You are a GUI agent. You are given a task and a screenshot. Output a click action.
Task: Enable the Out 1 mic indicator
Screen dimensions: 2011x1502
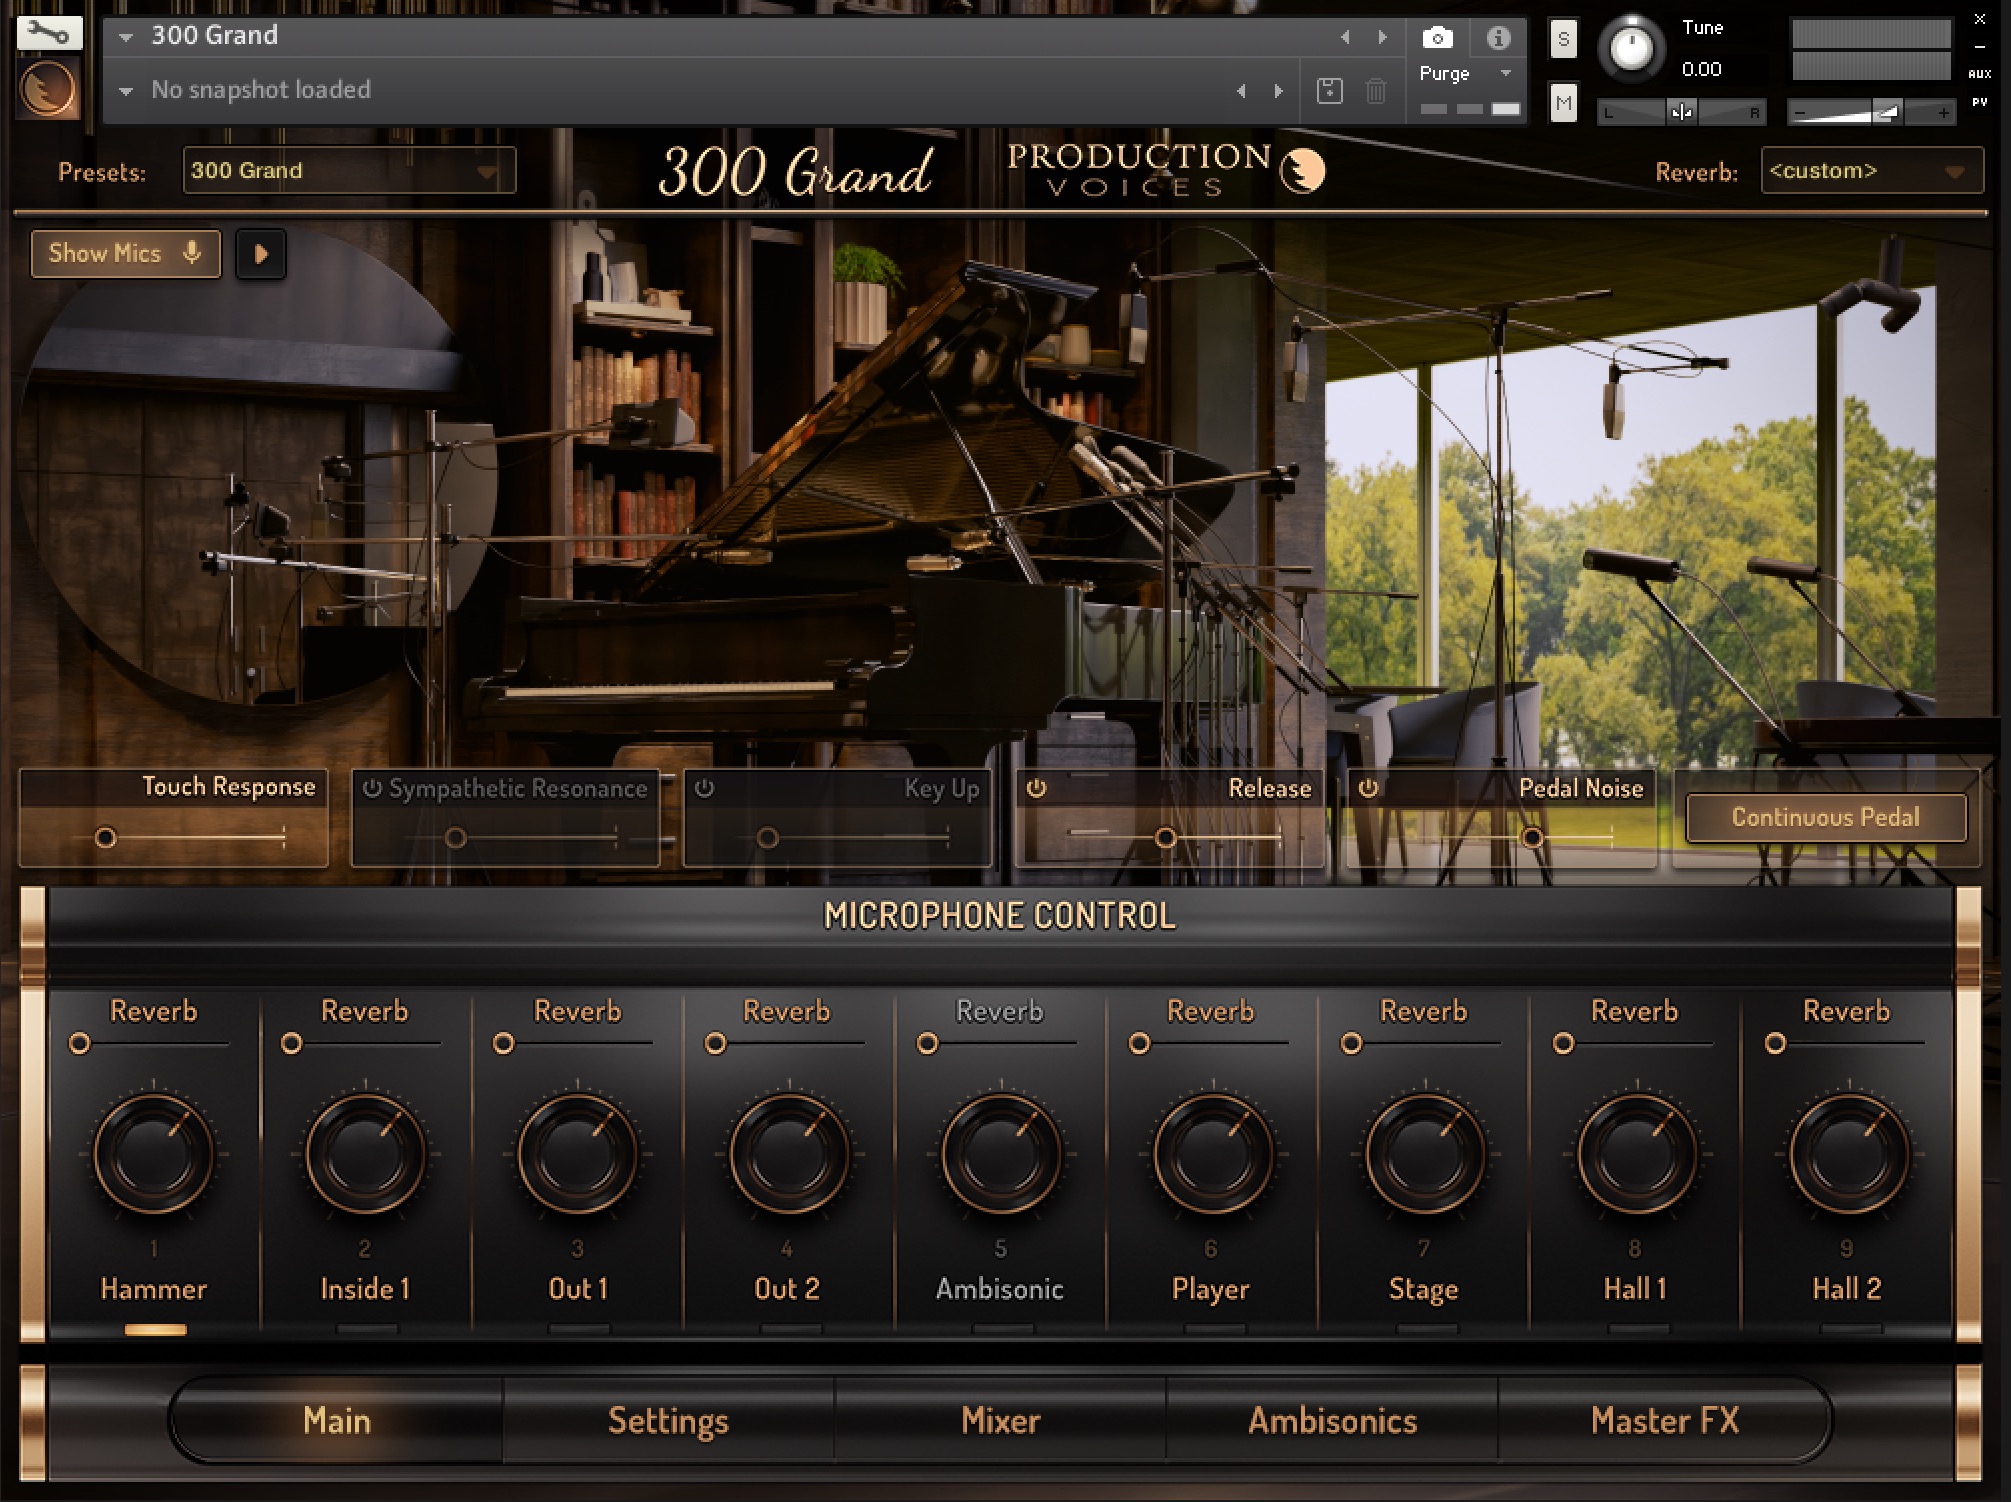579,1330
